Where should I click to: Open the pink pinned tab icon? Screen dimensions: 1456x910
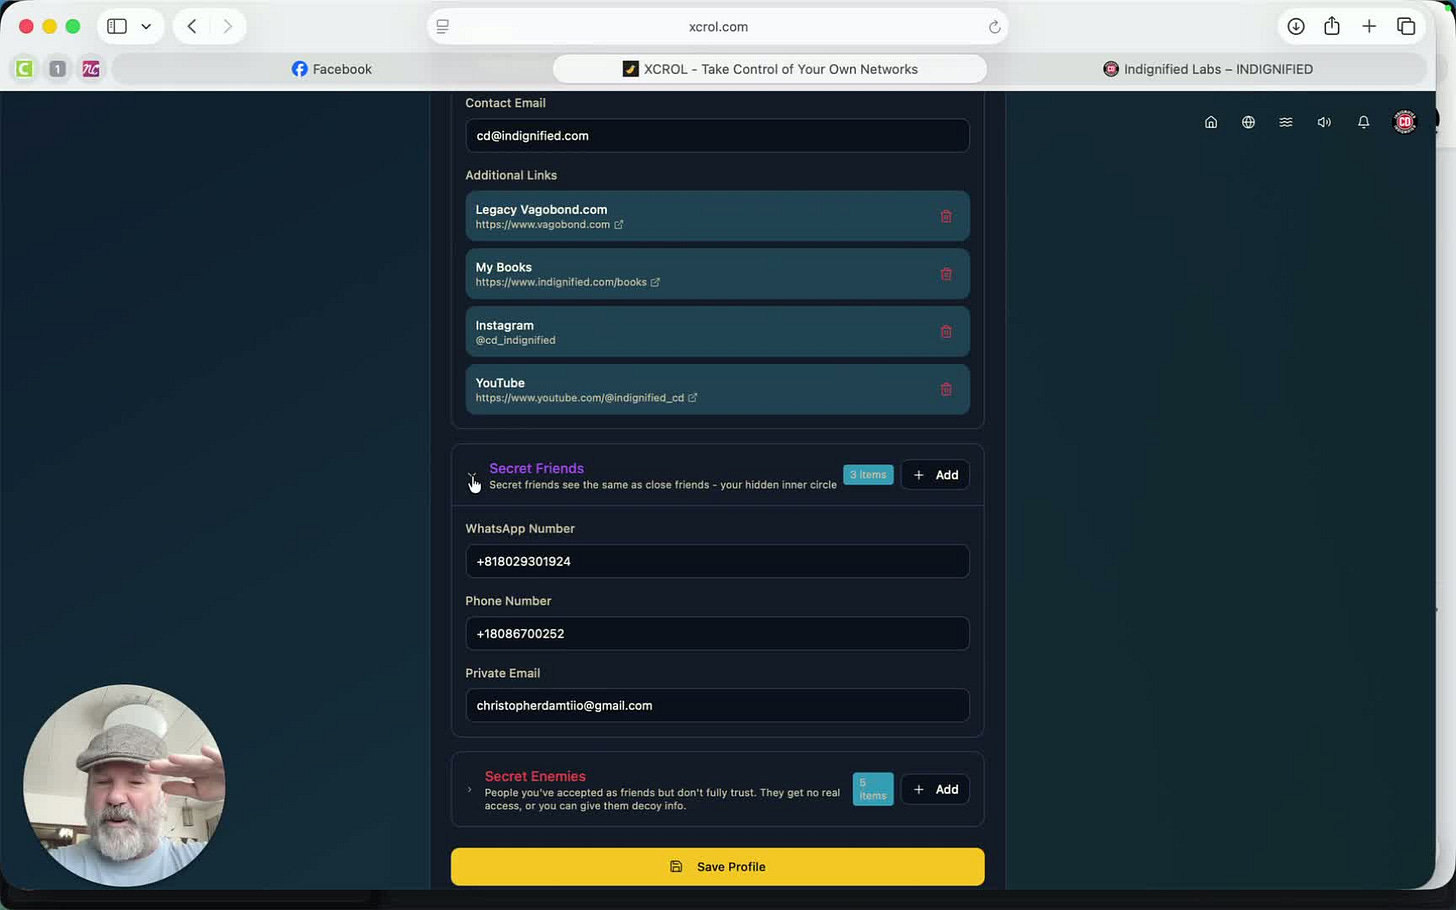pyautogui.click(x=91, y=69)
